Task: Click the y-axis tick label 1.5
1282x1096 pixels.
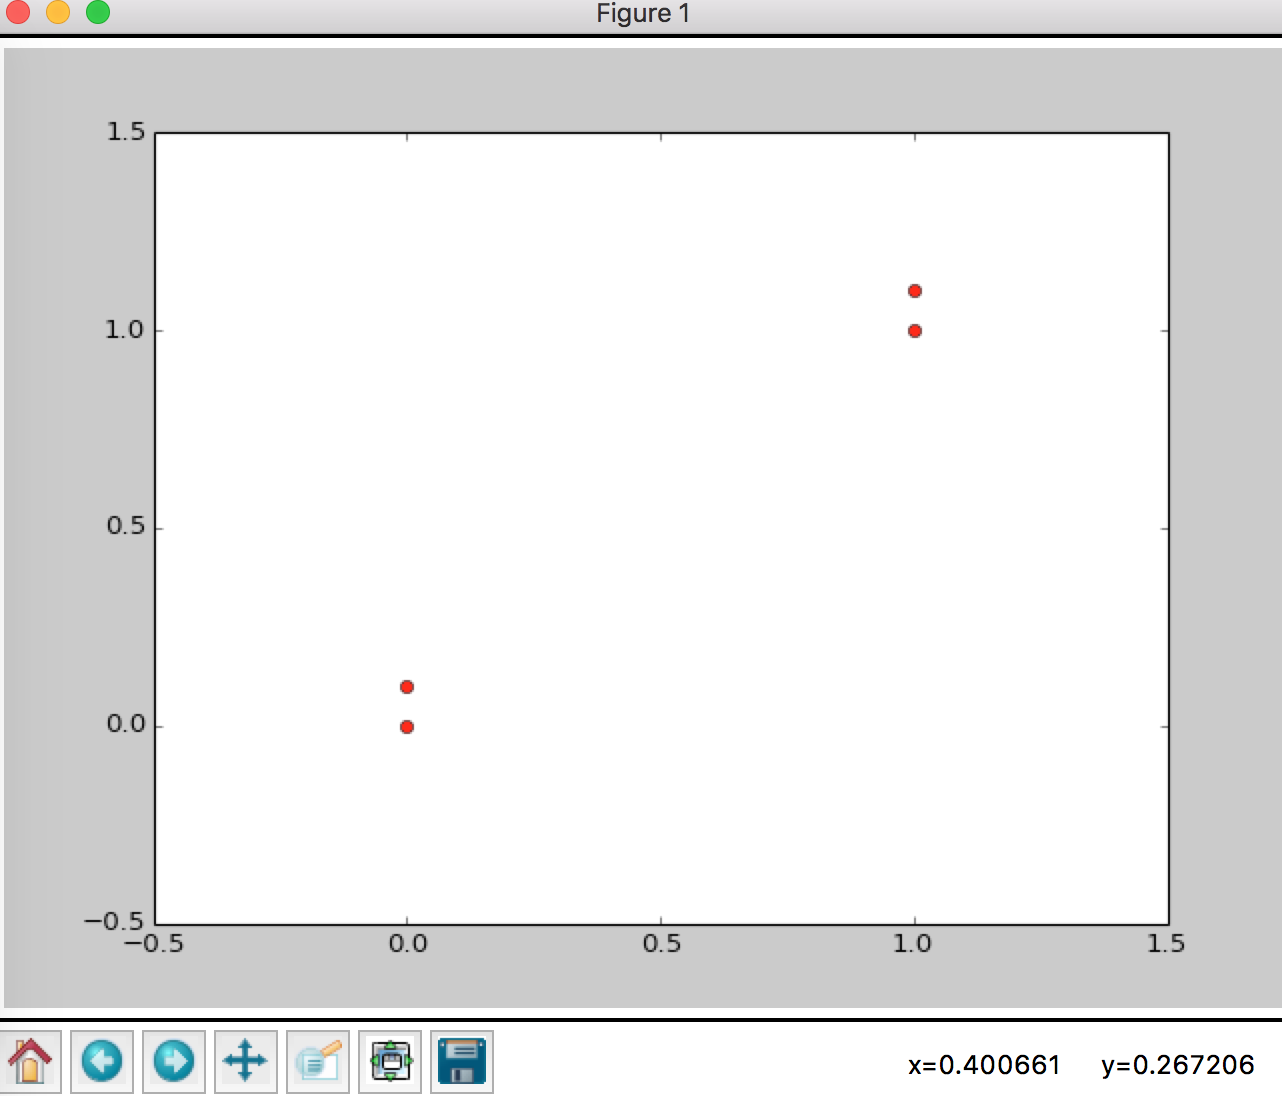Action: (x=126, y=132)
